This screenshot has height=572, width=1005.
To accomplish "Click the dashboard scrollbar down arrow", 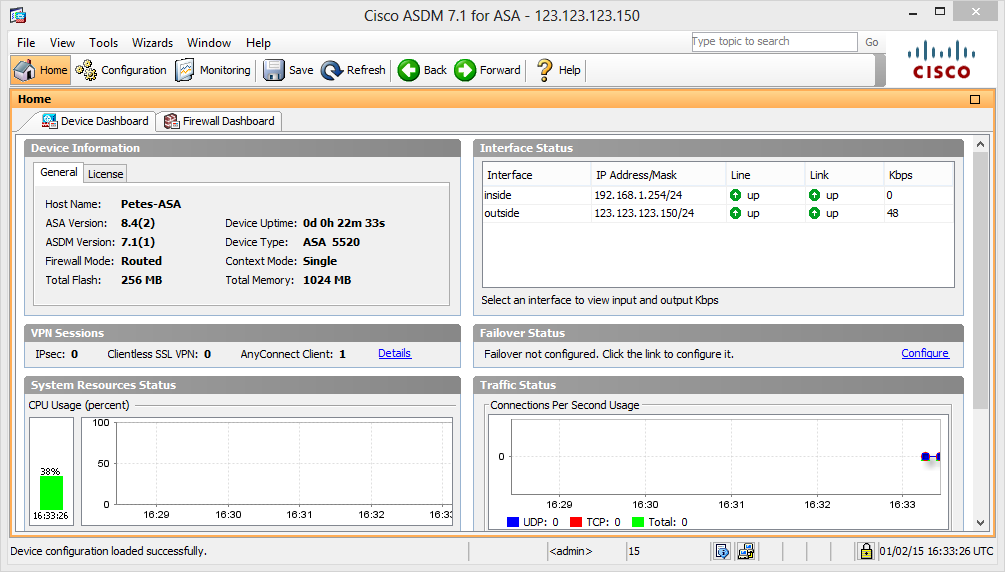I will (981, 523).
